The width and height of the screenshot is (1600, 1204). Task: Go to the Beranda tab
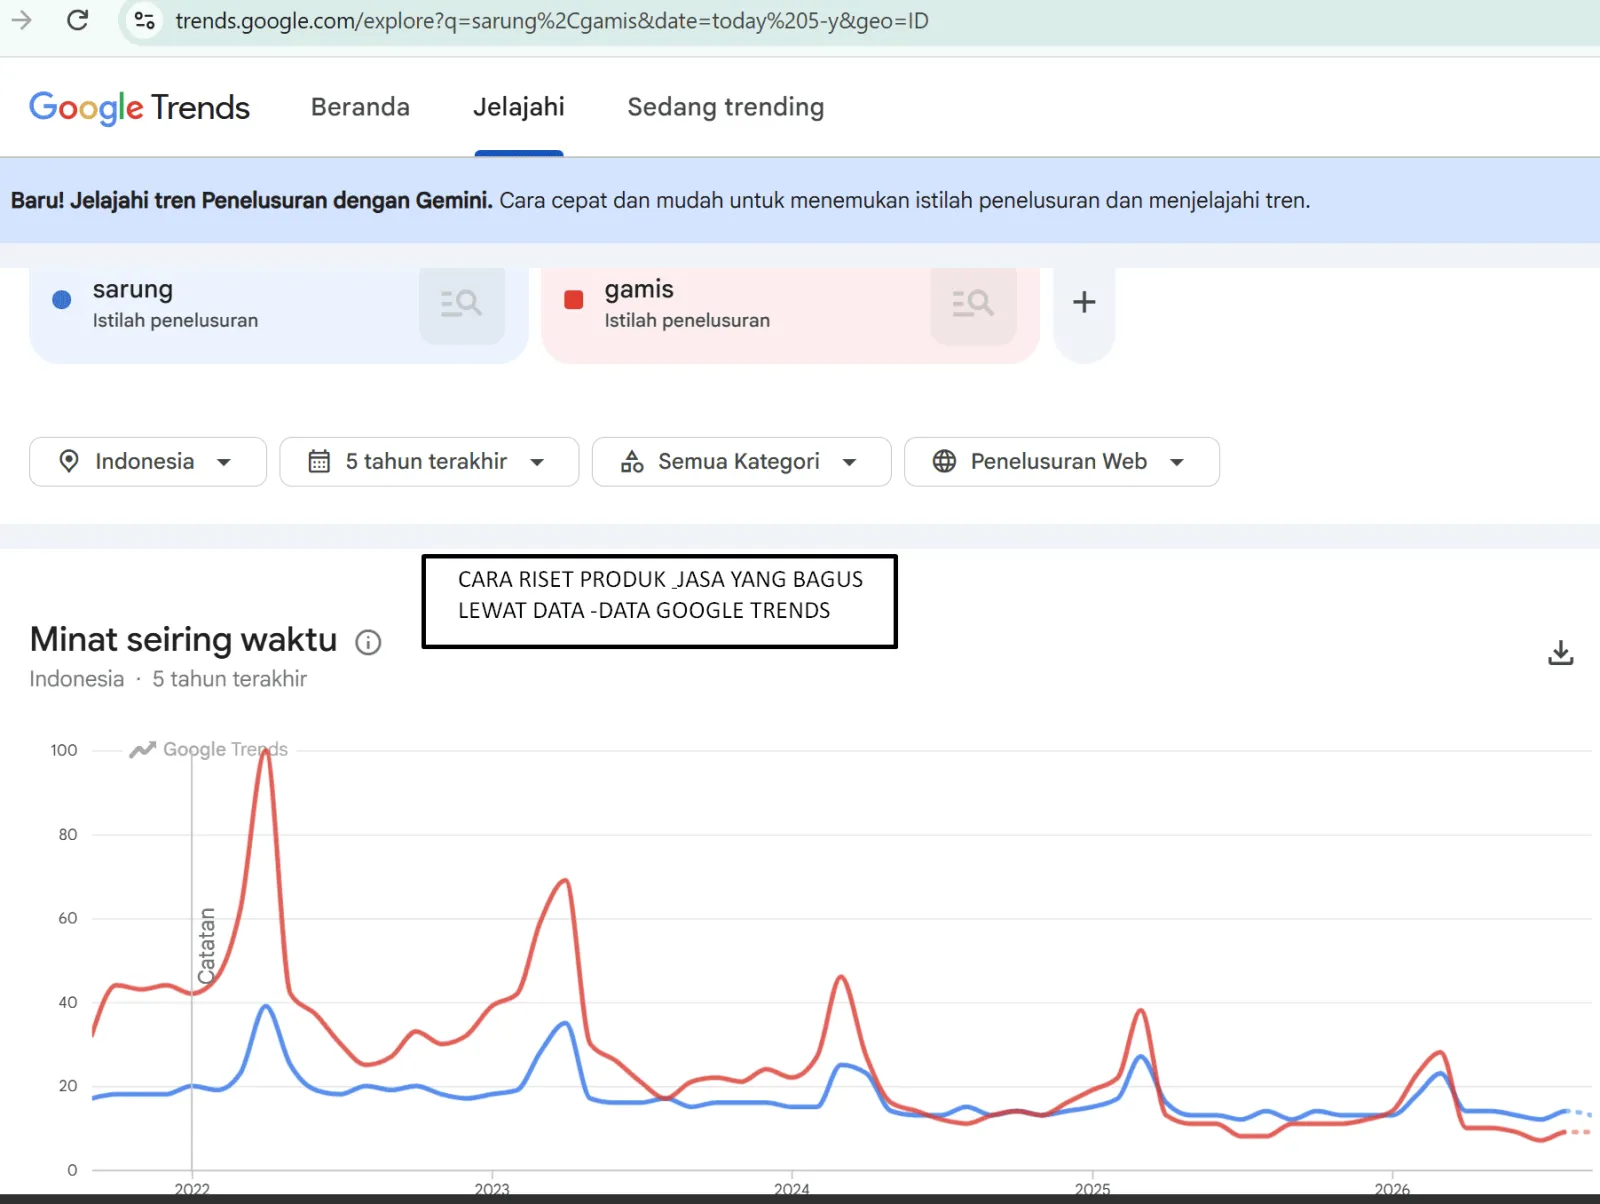click(x=360, y=107)
